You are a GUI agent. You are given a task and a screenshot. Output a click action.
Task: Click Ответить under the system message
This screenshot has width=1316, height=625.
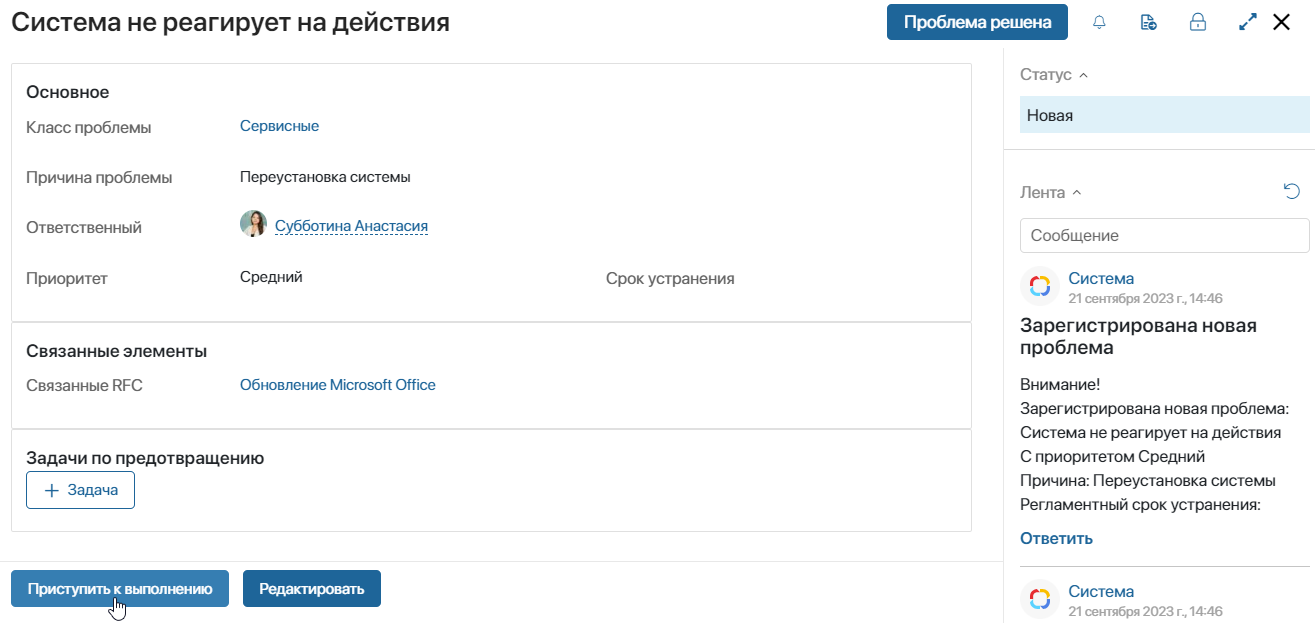point(1056,538)
